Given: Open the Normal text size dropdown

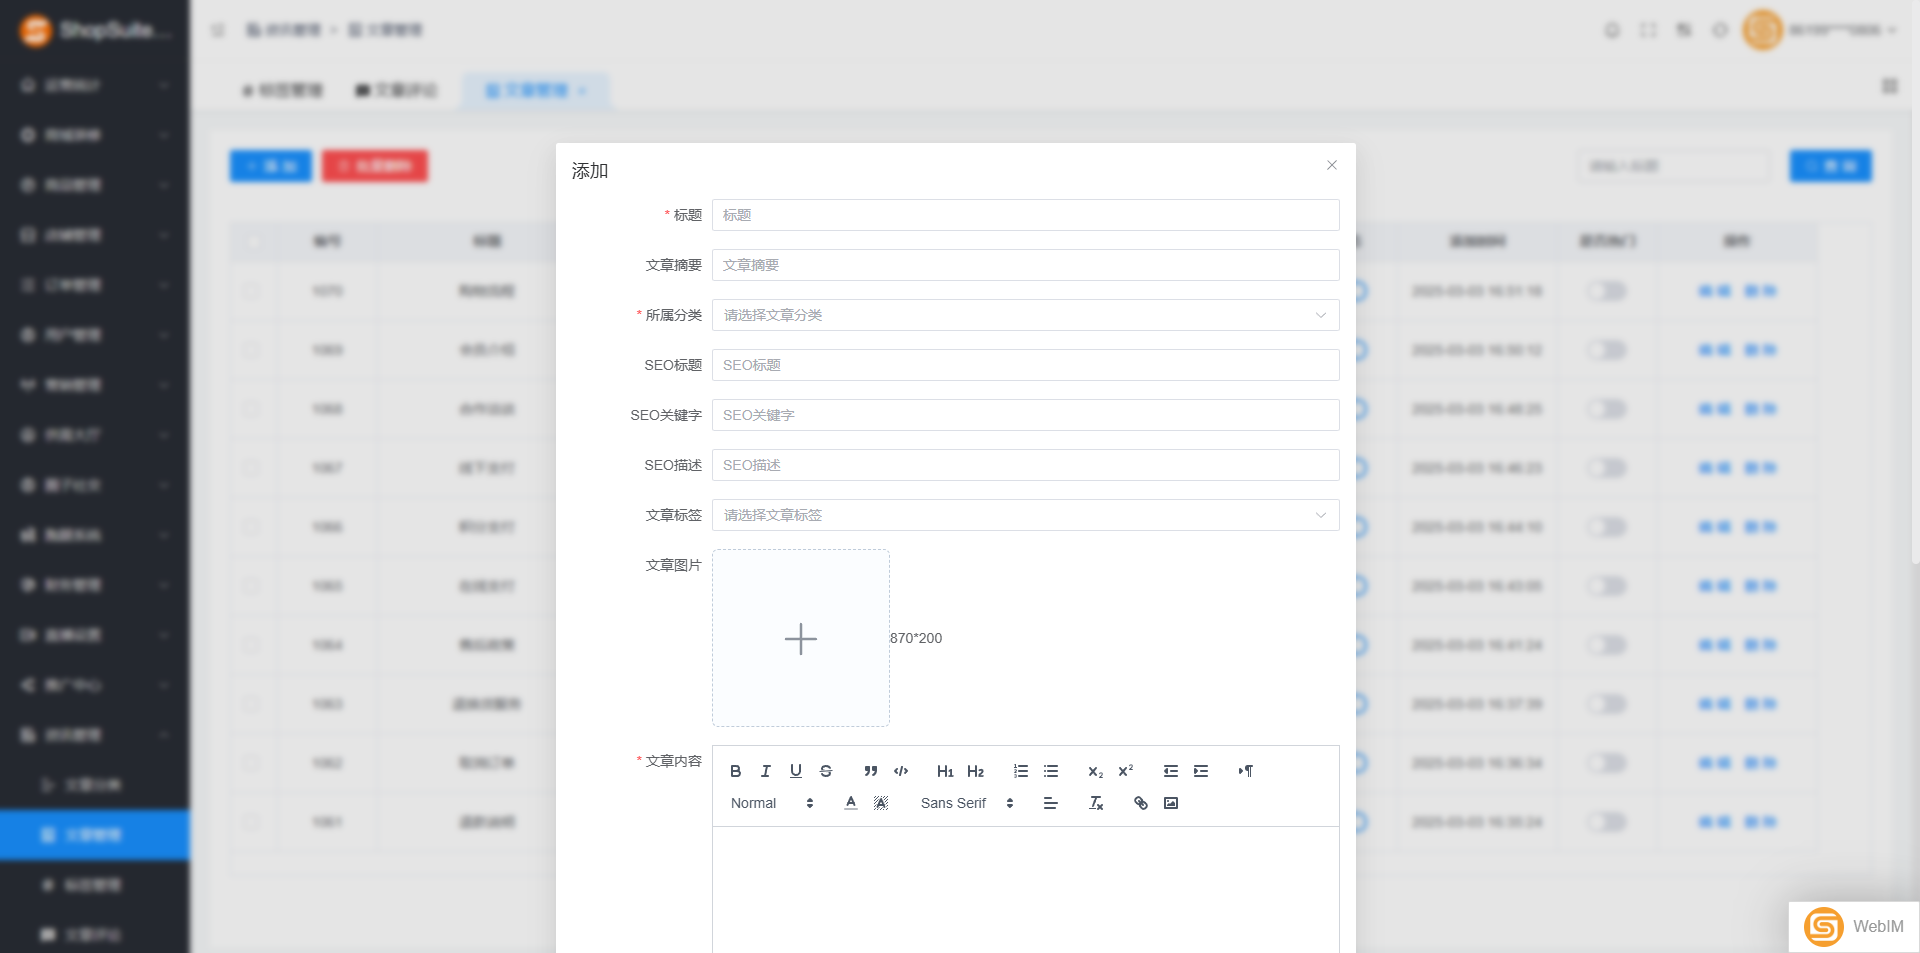Looking at the screenshot, I should (x=771, y=803).
